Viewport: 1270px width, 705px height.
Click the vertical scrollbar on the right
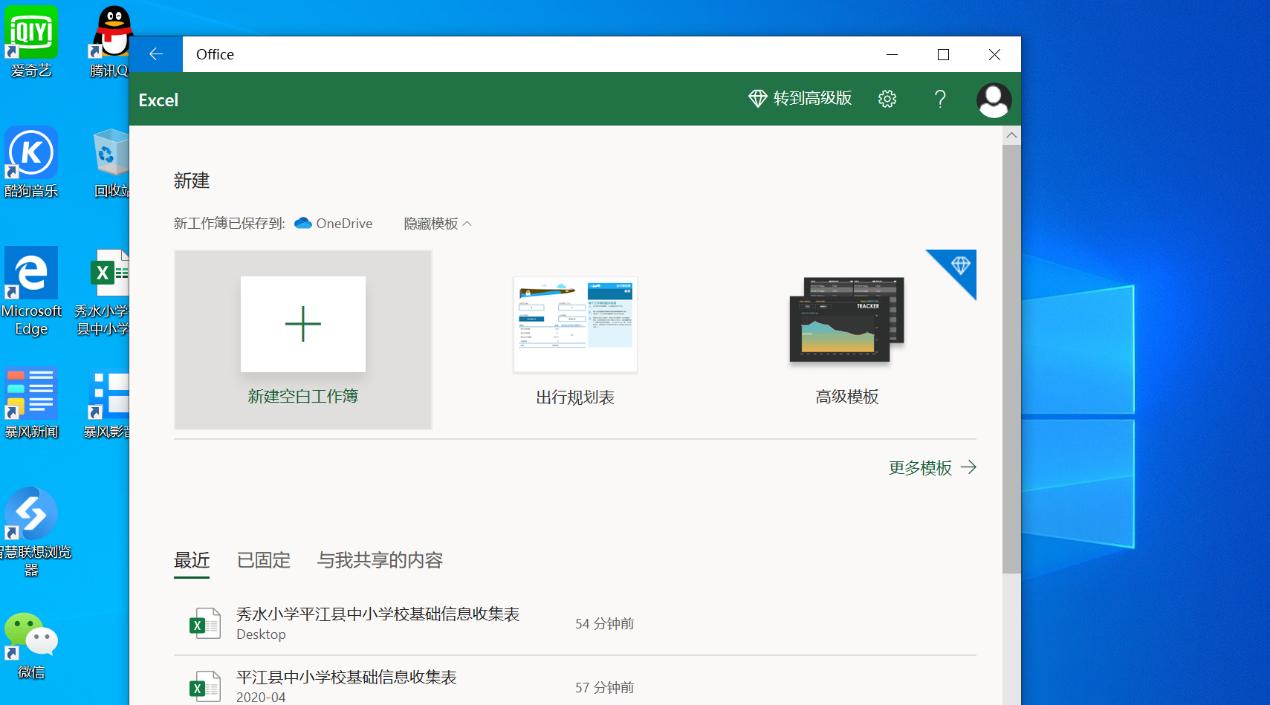pyautogui.click(x=1011, y=350)
